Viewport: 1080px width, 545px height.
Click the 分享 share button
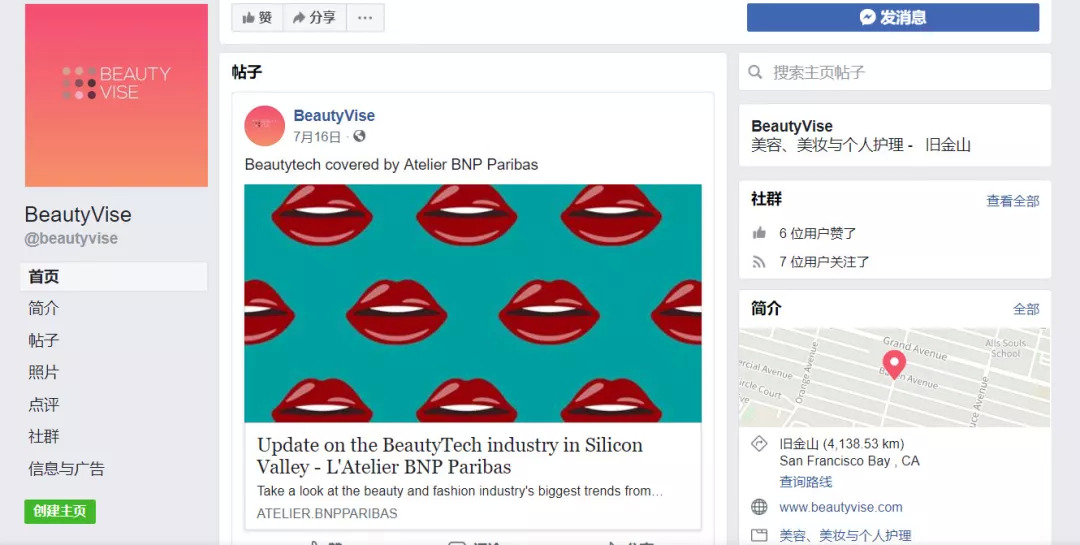314,18
